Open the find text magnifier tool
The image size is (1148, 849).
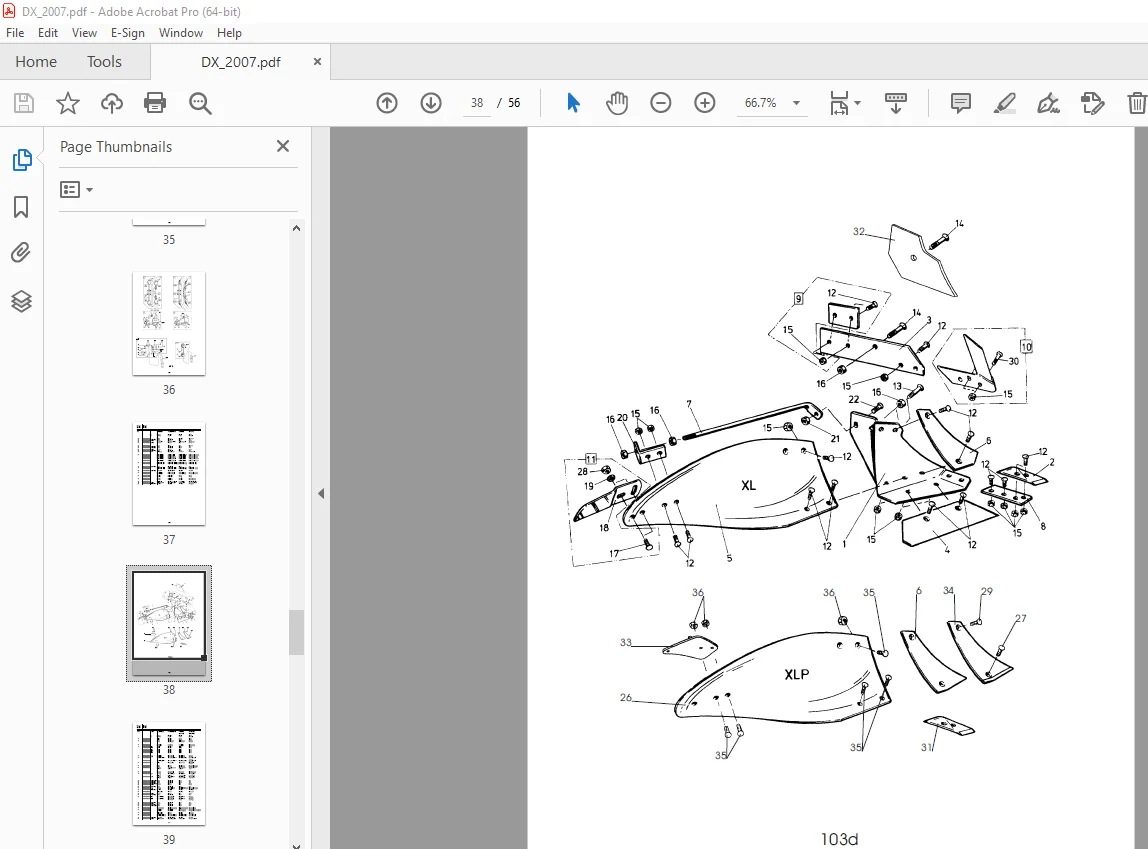point(200,103)
